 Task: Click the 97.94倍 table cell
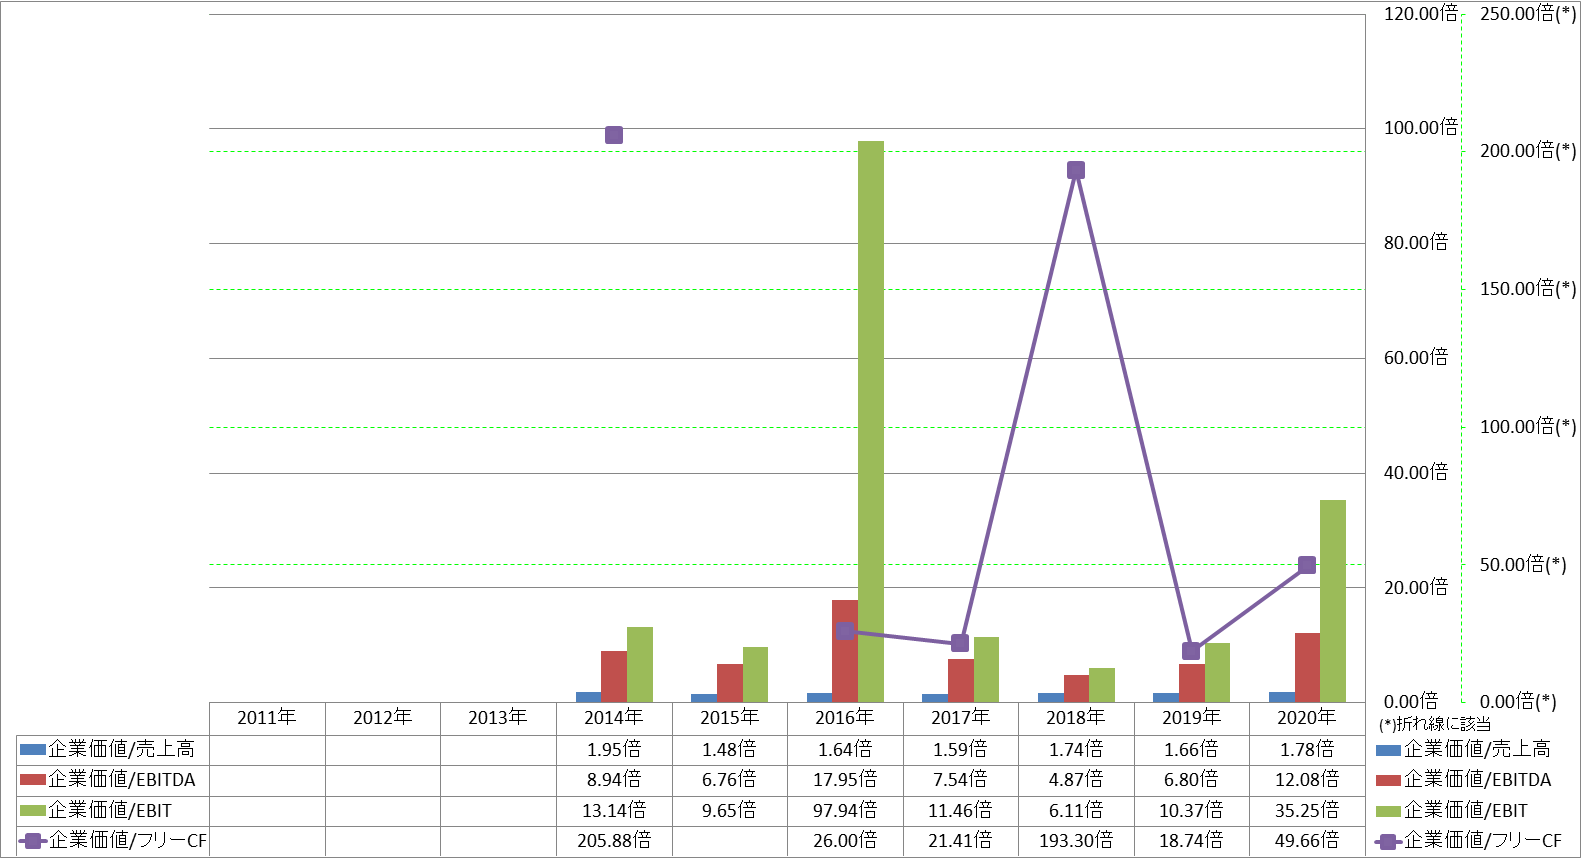(x=845, y=810)
